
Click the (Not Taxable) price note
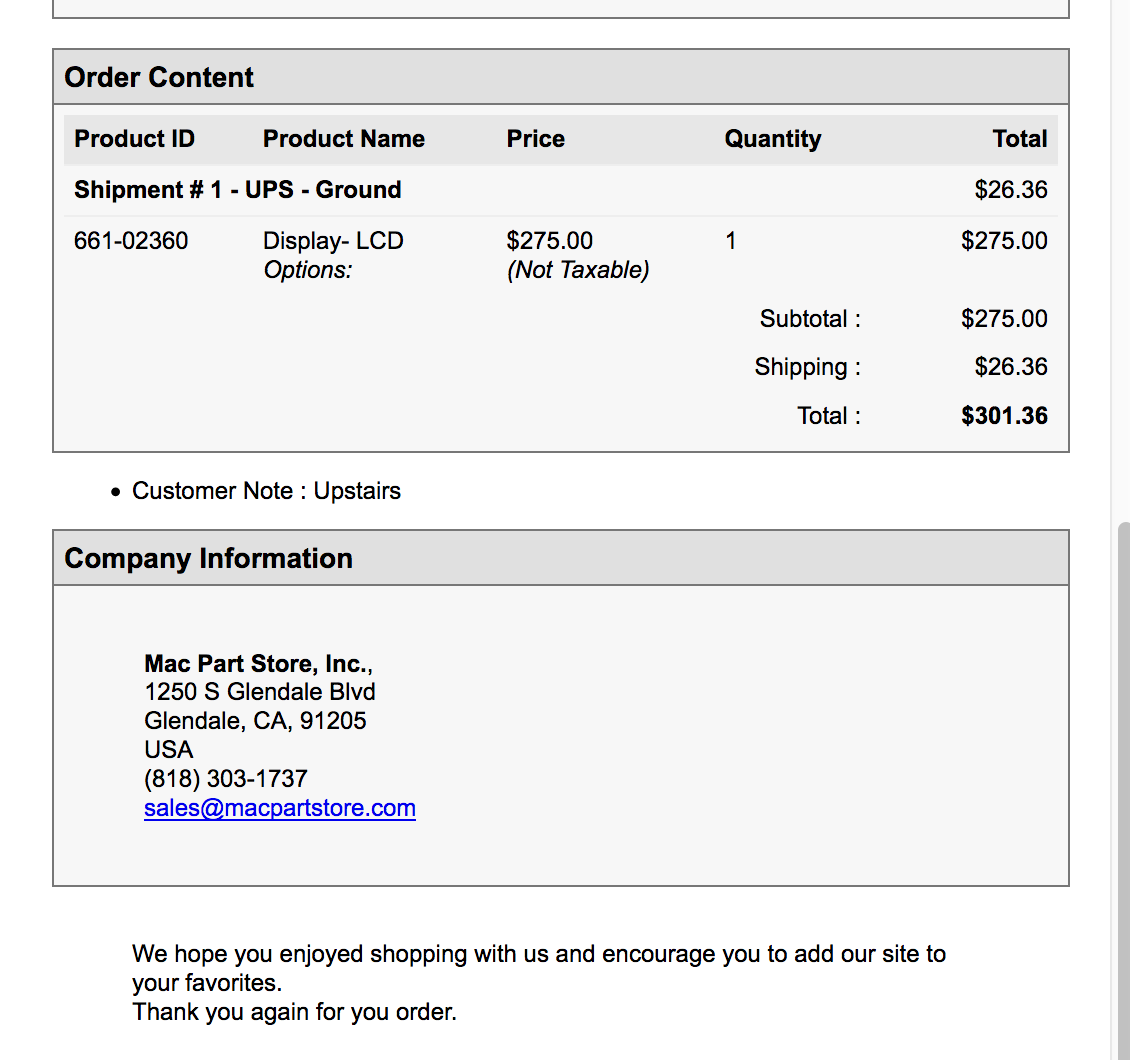pyautogui.click(x=578, y=270)
